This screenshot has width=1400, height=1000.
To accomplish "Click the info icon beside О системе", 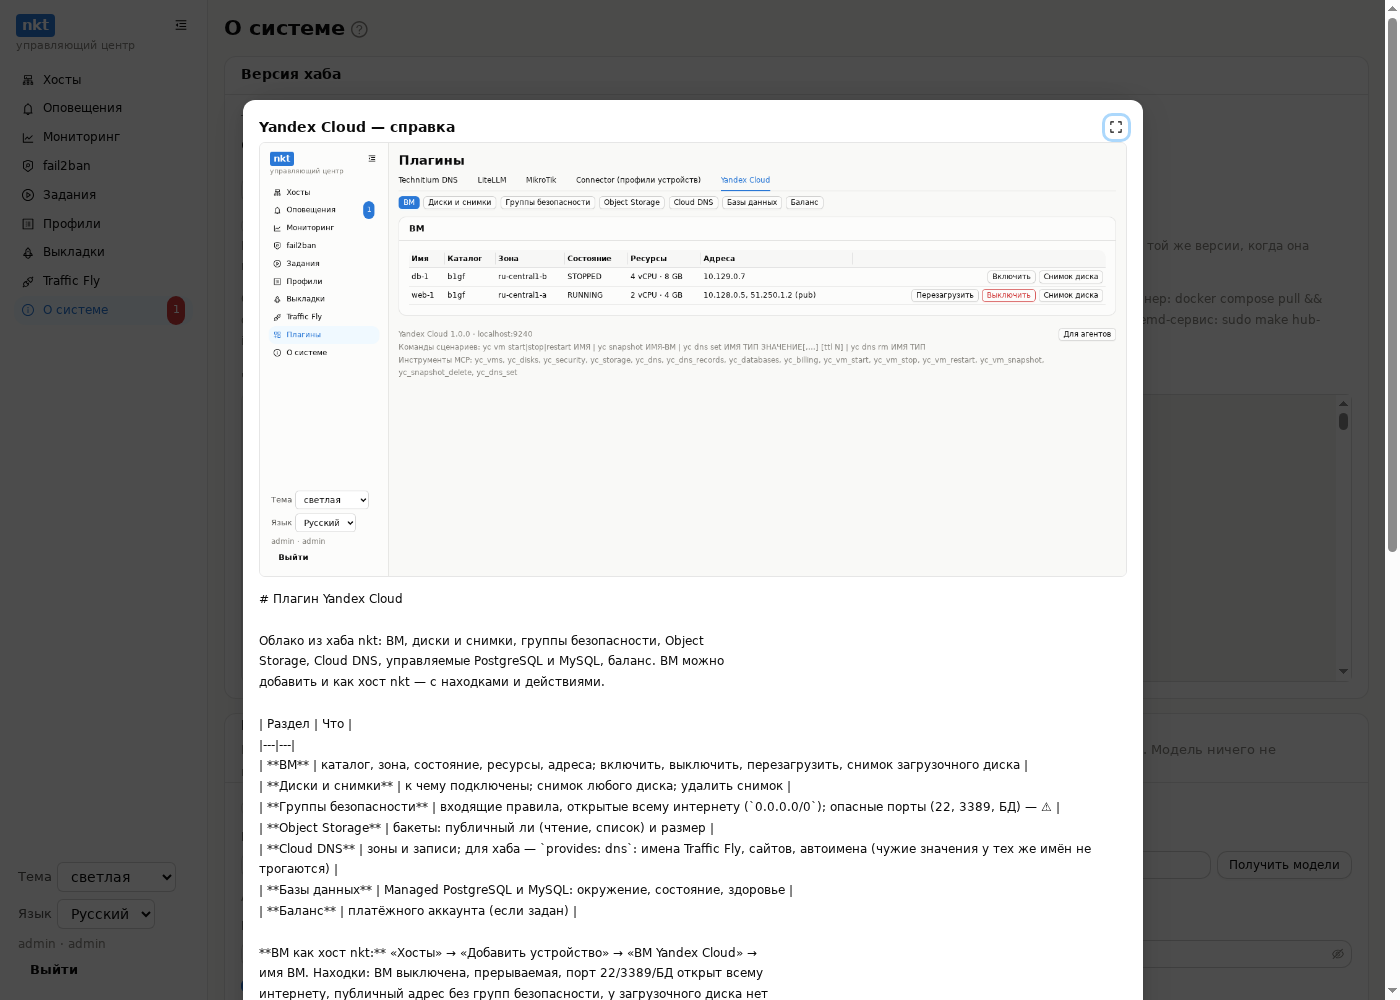I will 28,310.
